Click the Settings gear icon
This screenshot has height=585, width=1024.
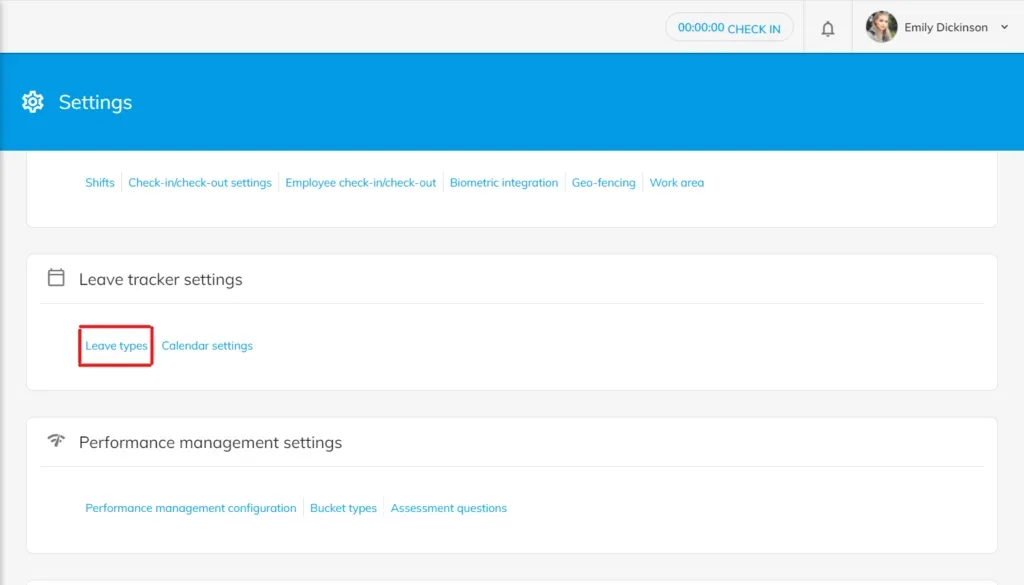[x=33, y=102]
